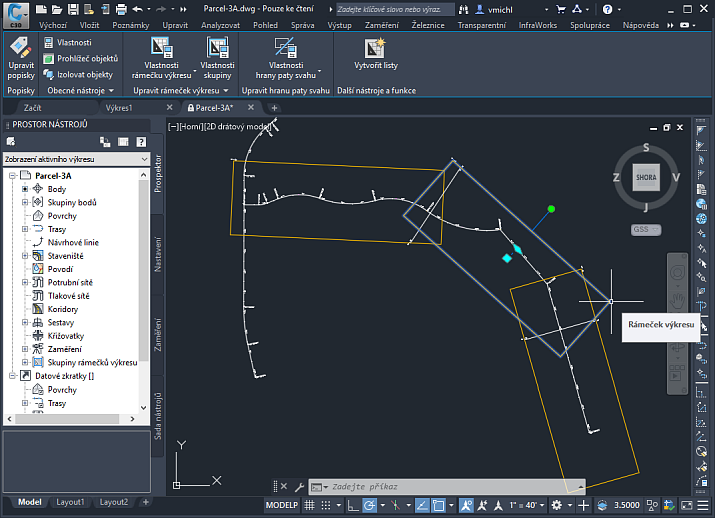Expand the Trasy tree node
Image resolution: width=715 pixels, height=518 pixels.
pyautogui.click(x=25, y=229)
